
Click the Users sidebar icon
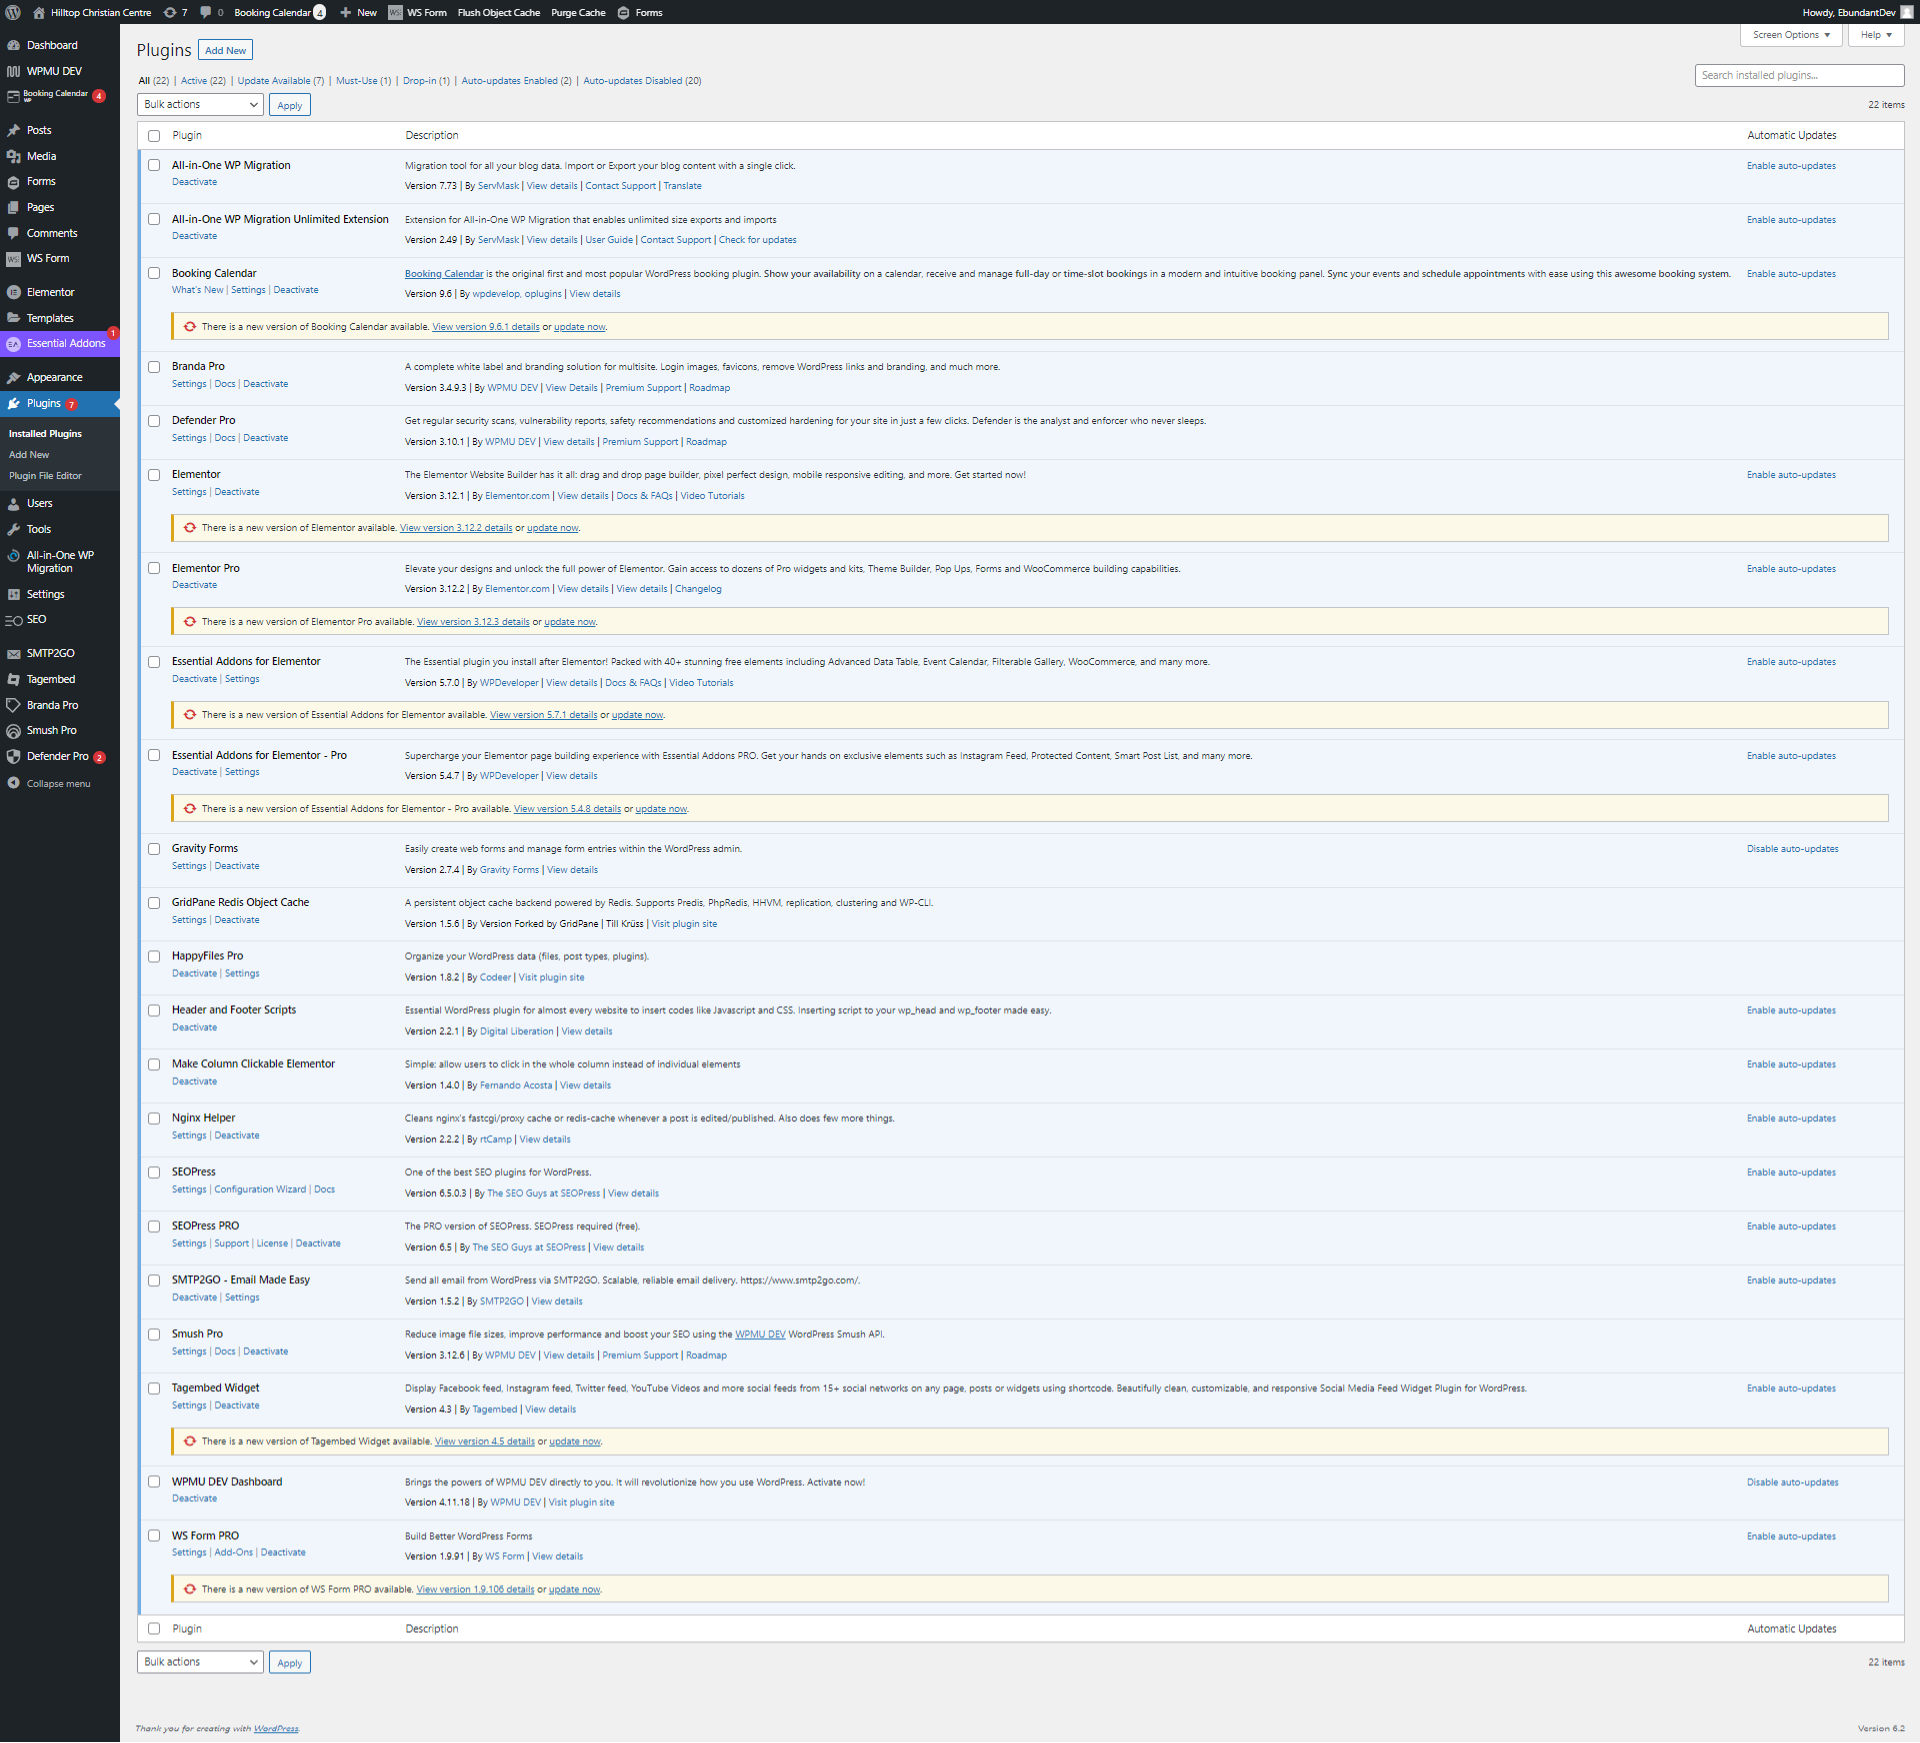(x=13, y=504)
